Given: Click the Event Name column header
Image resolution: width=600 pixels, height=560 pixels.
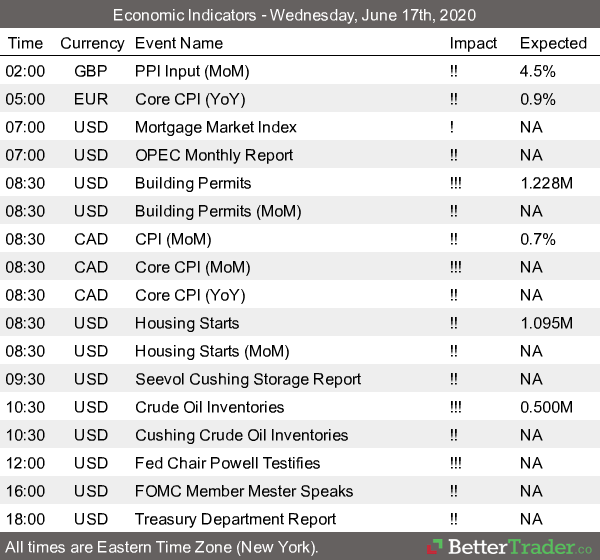Looking at the screenshot, I should 179,43.
